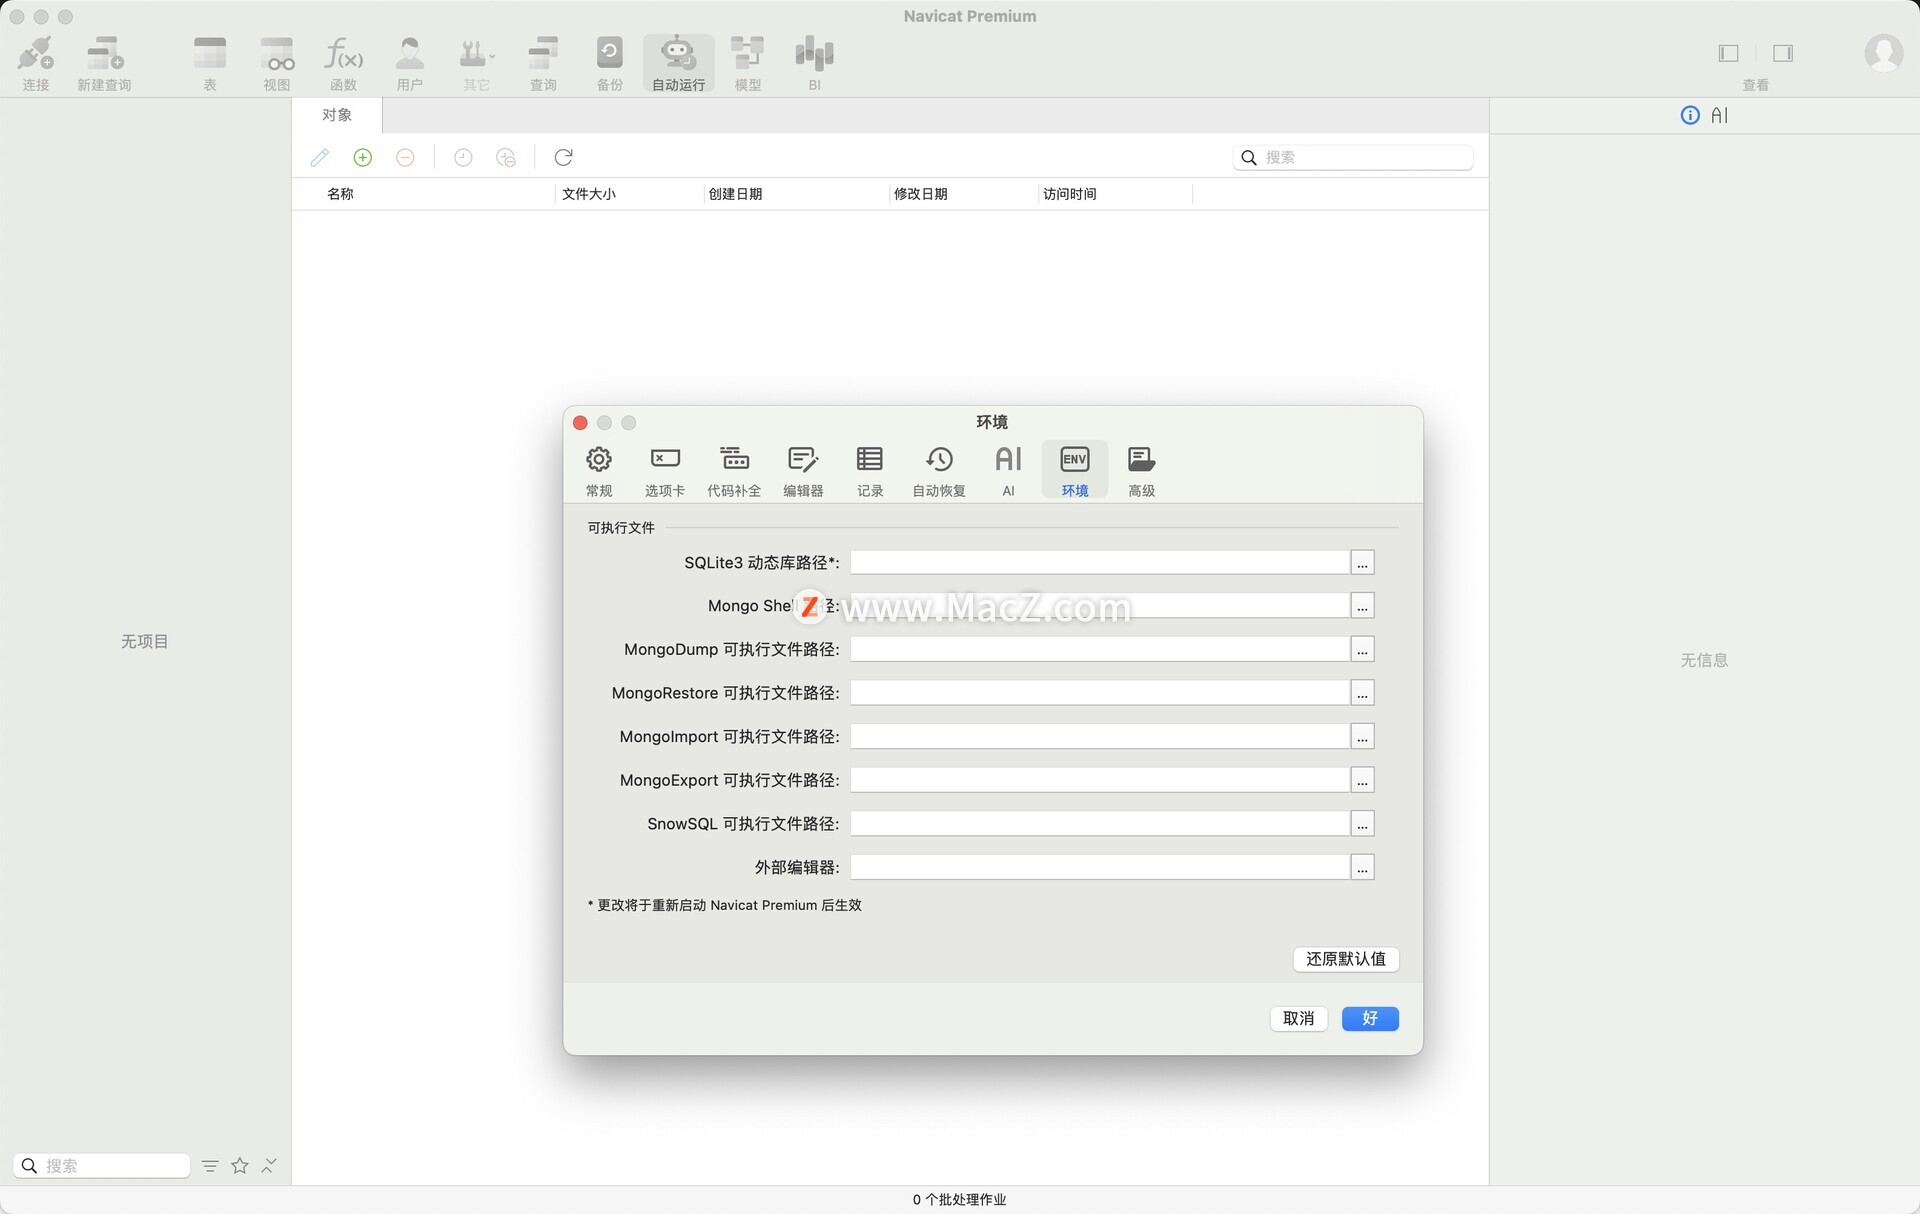
Task: Open the 高级 preferences tab
Action: (1141, 470)
